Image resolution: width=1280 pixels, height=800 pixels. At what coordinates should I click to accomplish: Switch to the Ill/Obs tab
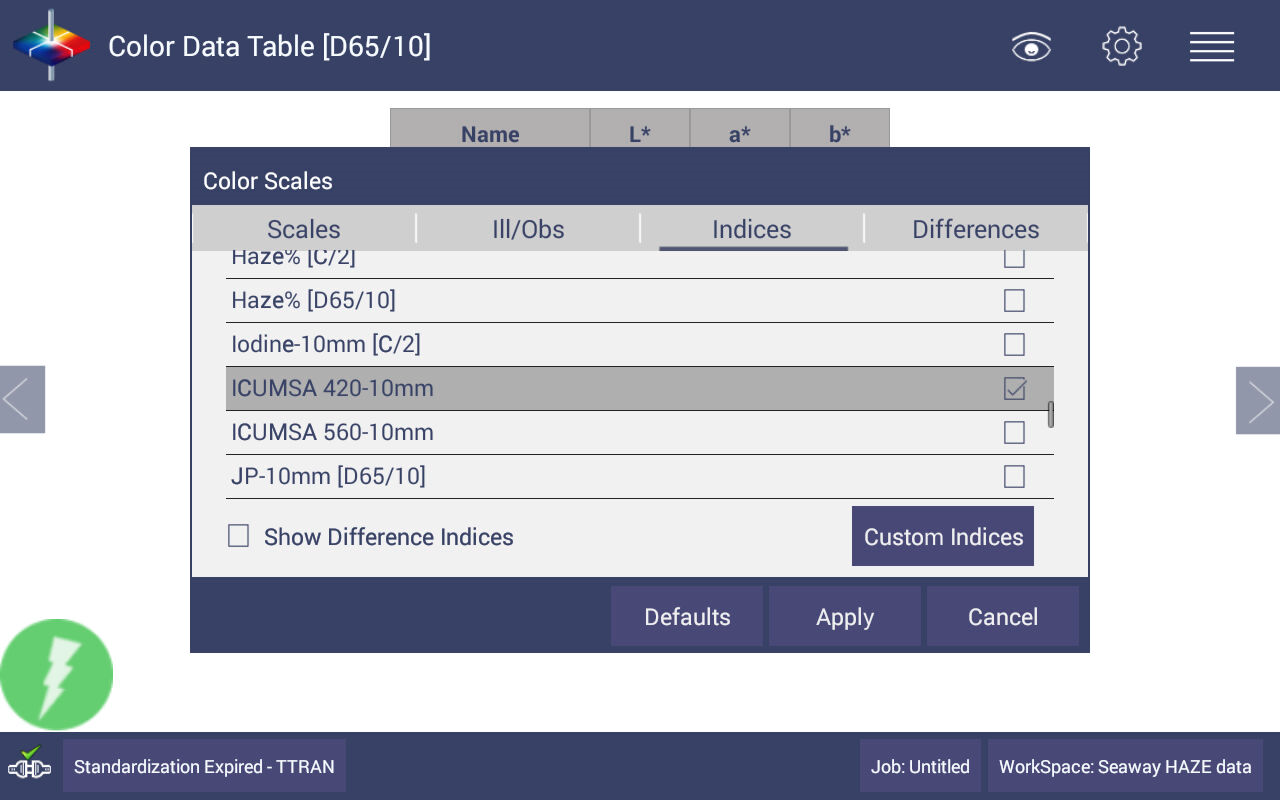(528, 230)
